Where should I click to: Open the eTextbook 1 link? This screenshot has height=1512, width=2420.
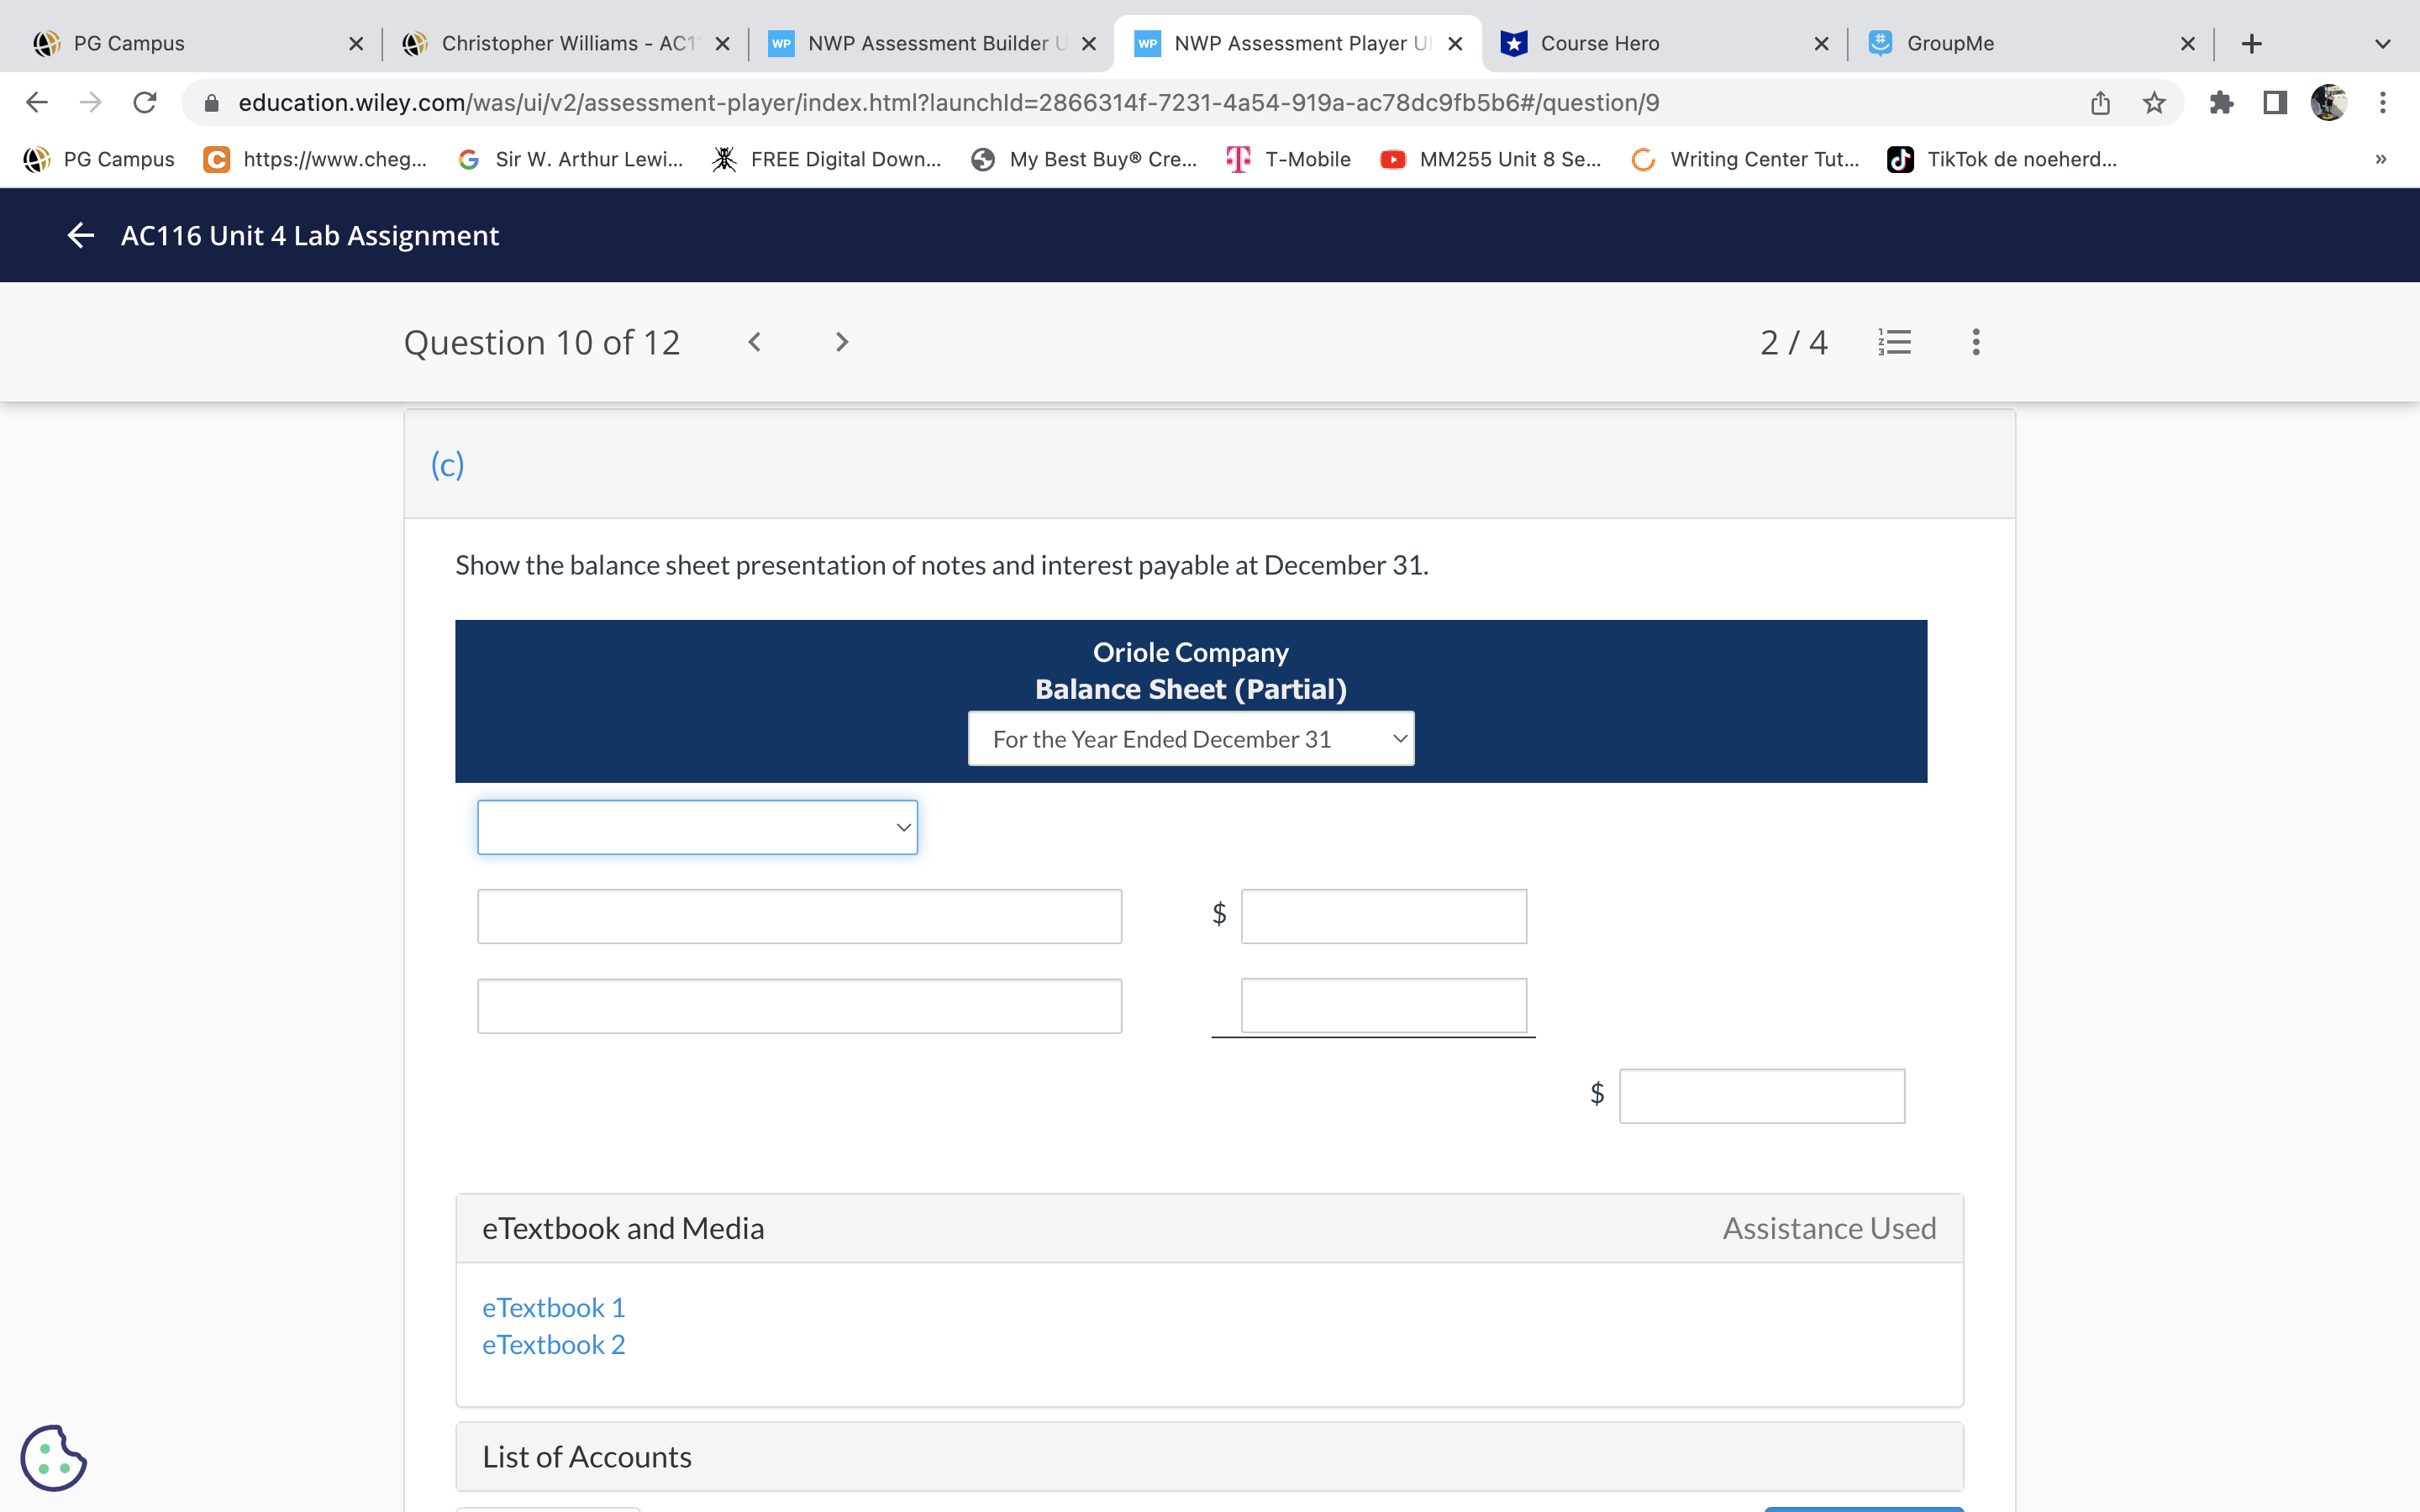click(x=553, y=1307)
